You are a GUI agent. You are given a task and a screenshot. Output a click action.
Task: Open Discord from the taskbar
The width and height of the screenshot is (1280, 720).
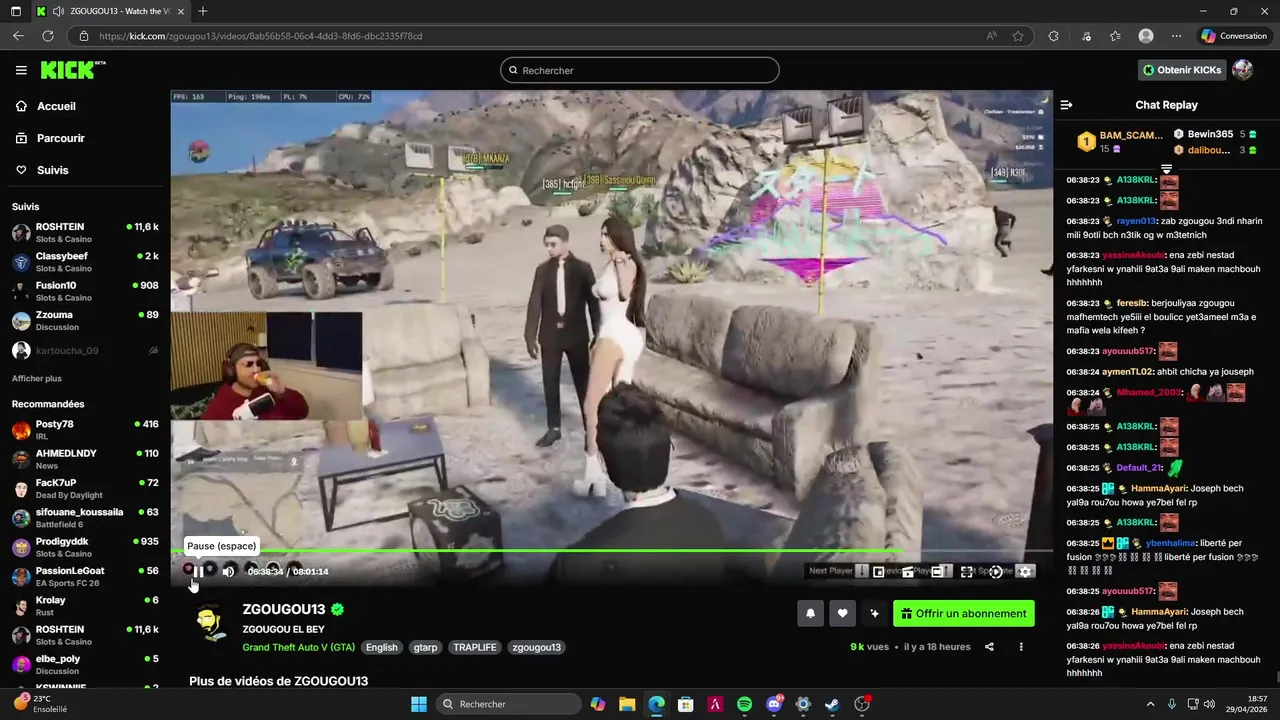(774, 704)
